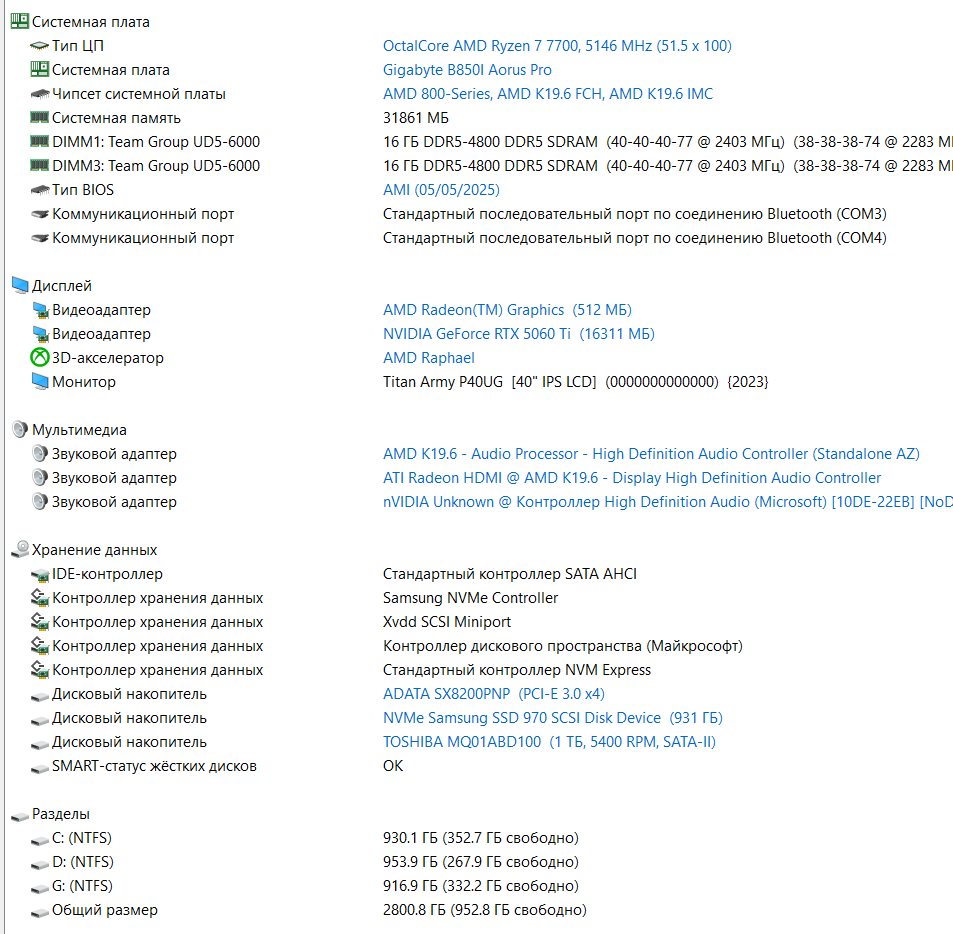953x934 pixels.
Task: Open the AMD Raphael link
Action: point(428,358)
